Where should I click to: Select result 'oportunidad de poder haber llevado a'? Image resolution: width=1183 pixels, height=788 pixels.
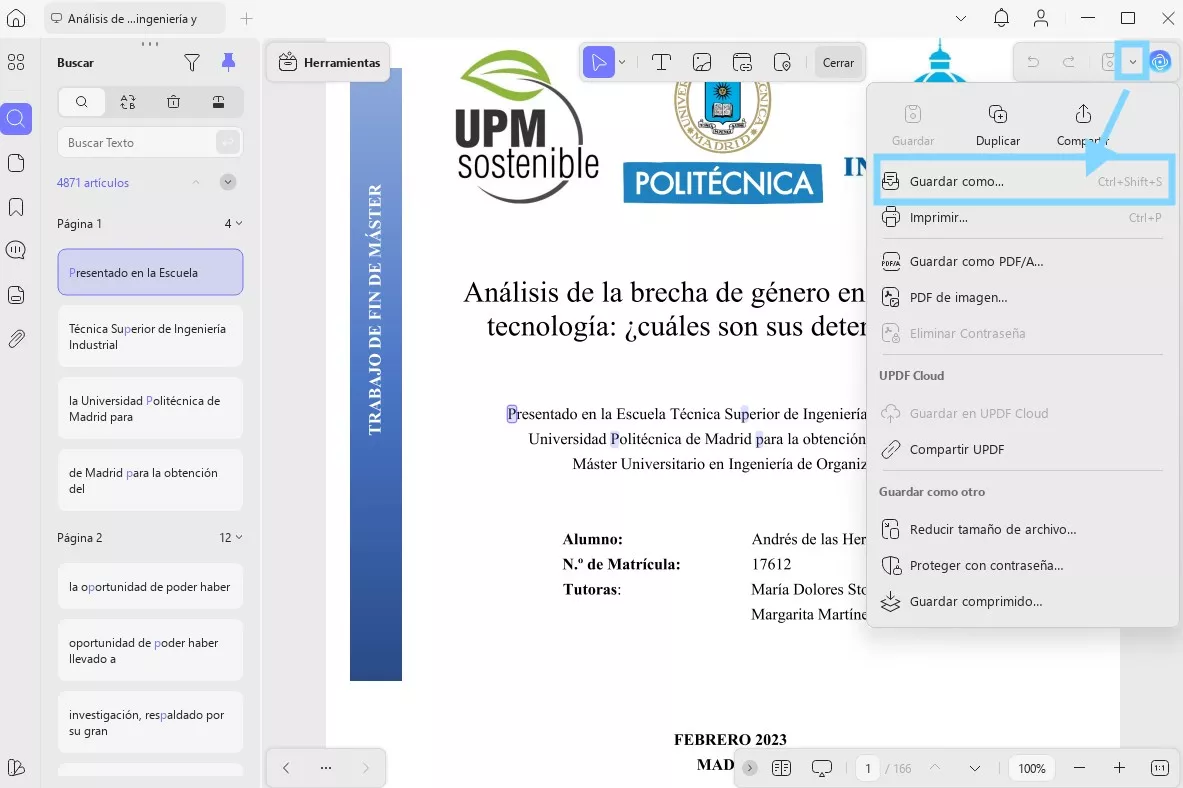click(x=150, y=651)
